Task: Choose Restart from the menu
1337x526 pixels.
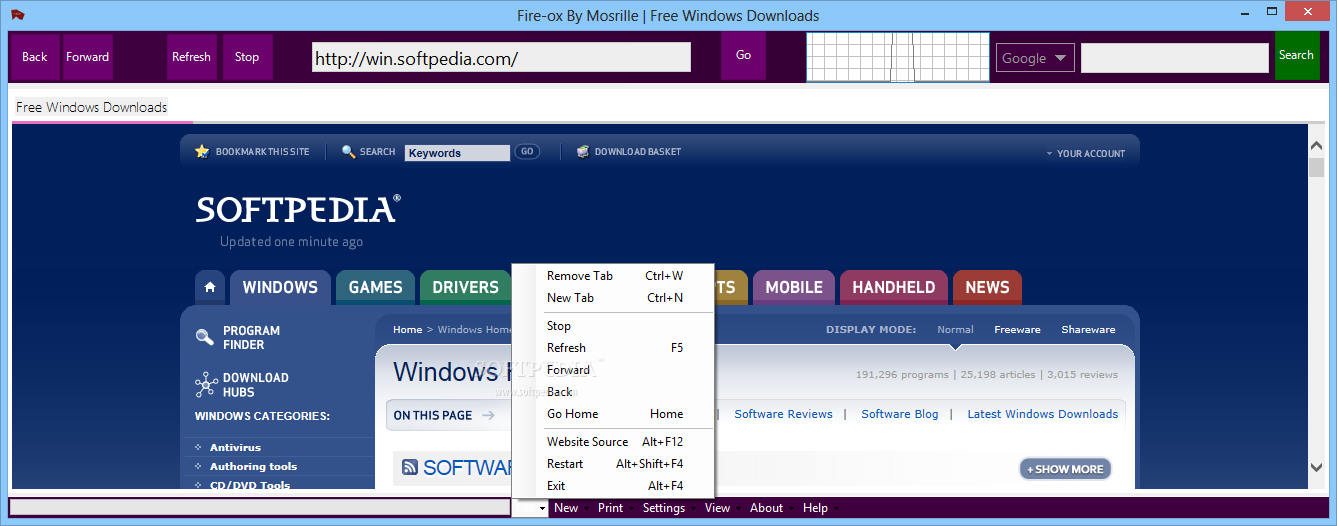Action: [613, 464]
